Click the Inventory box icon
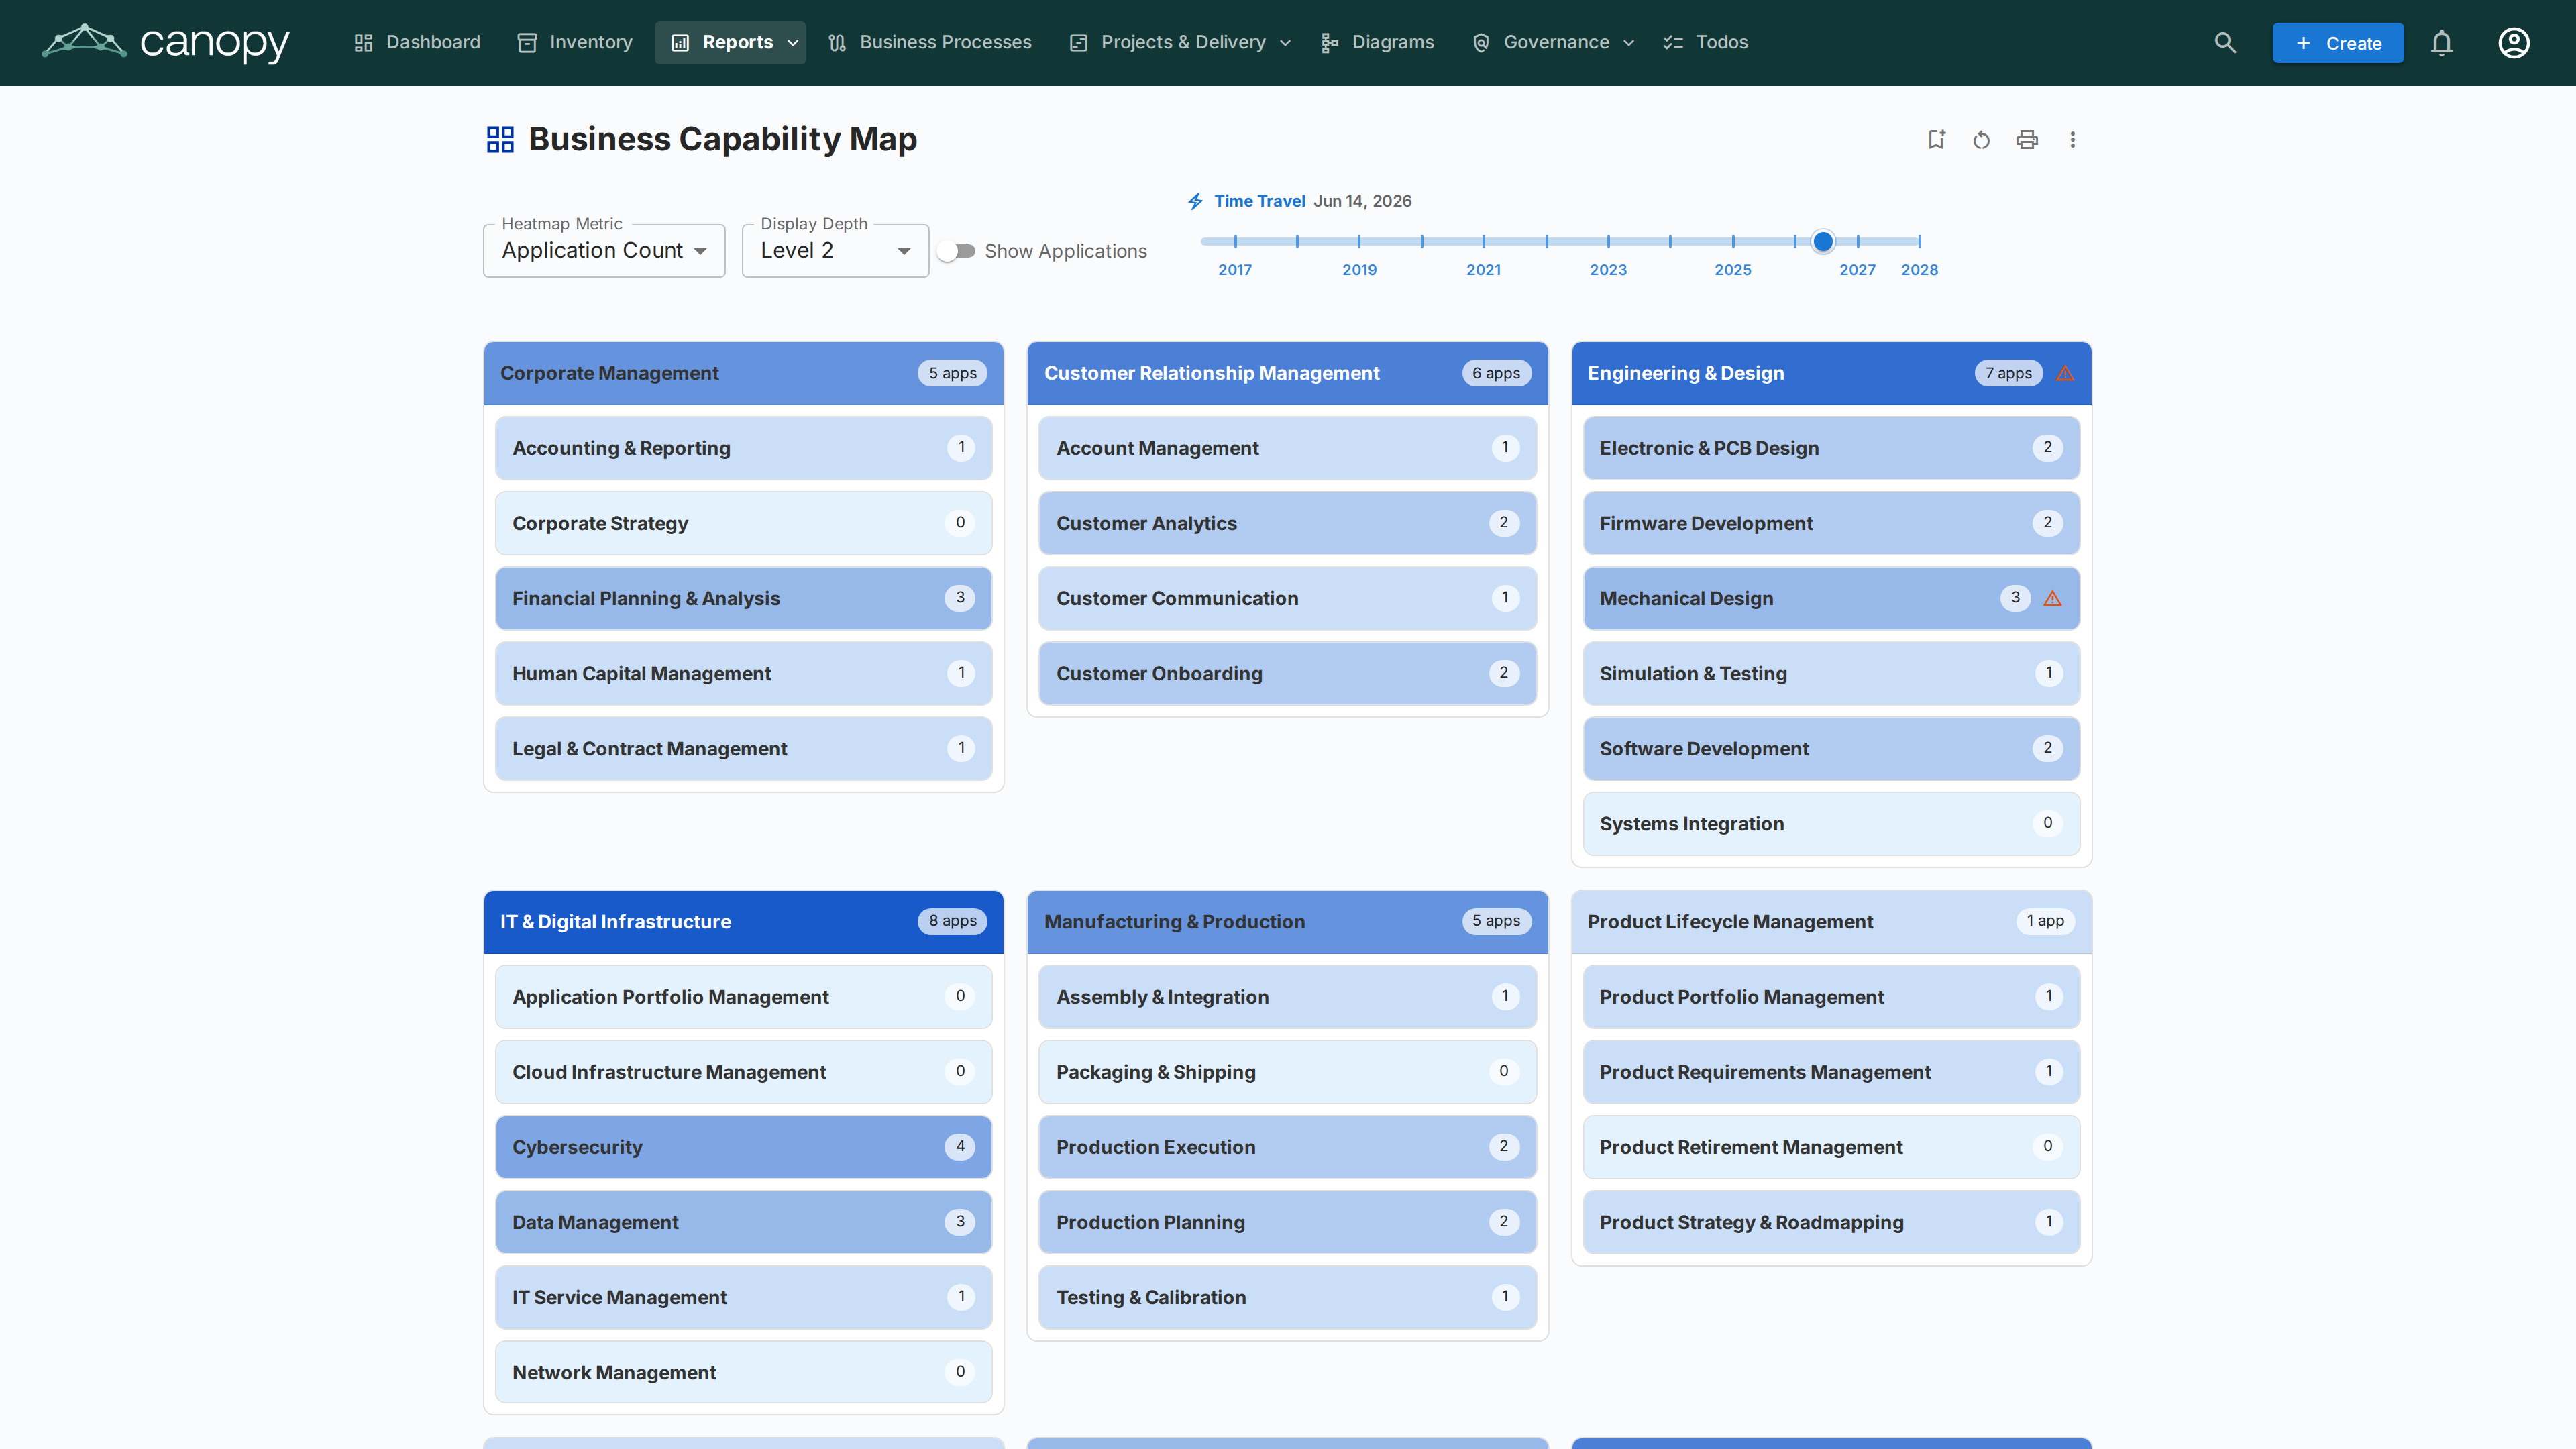Viewport: 2576px width, 1449px height. [x=527, y=42]
